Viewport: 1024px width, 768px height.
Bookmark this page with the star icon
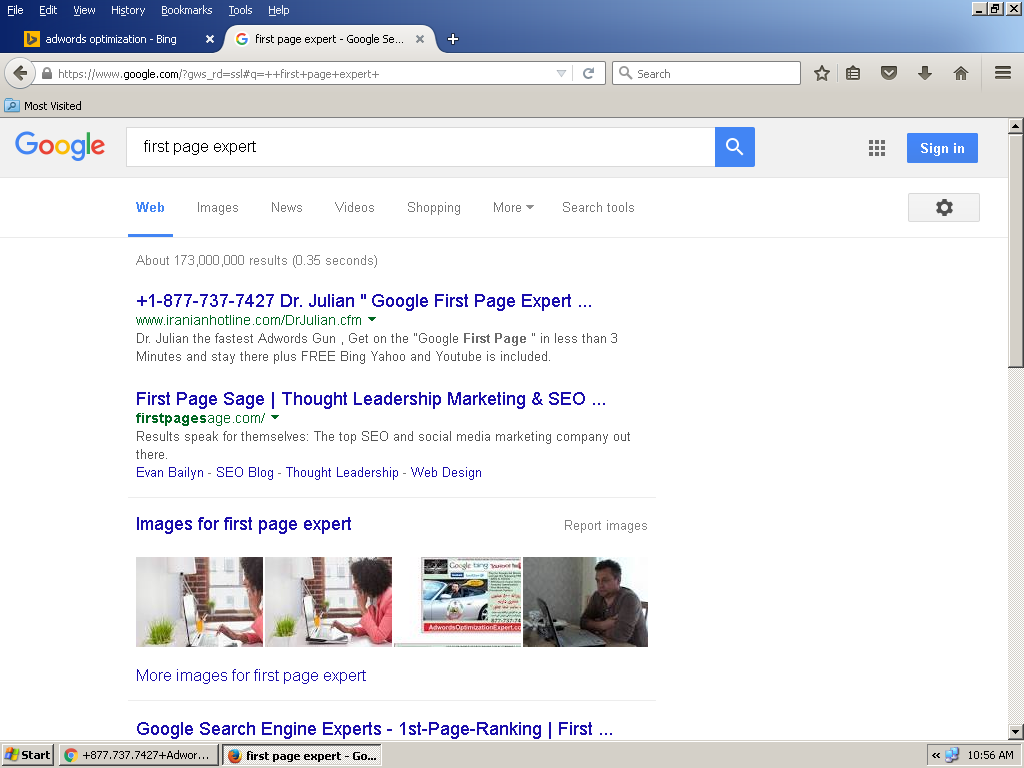822,73
